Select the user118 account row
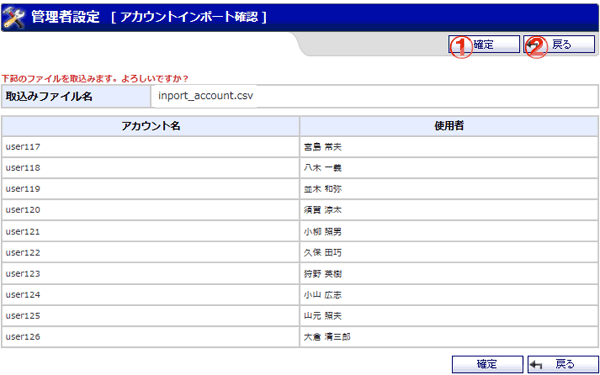Viewport: 600px width, 375px height. tap(300, 168)
